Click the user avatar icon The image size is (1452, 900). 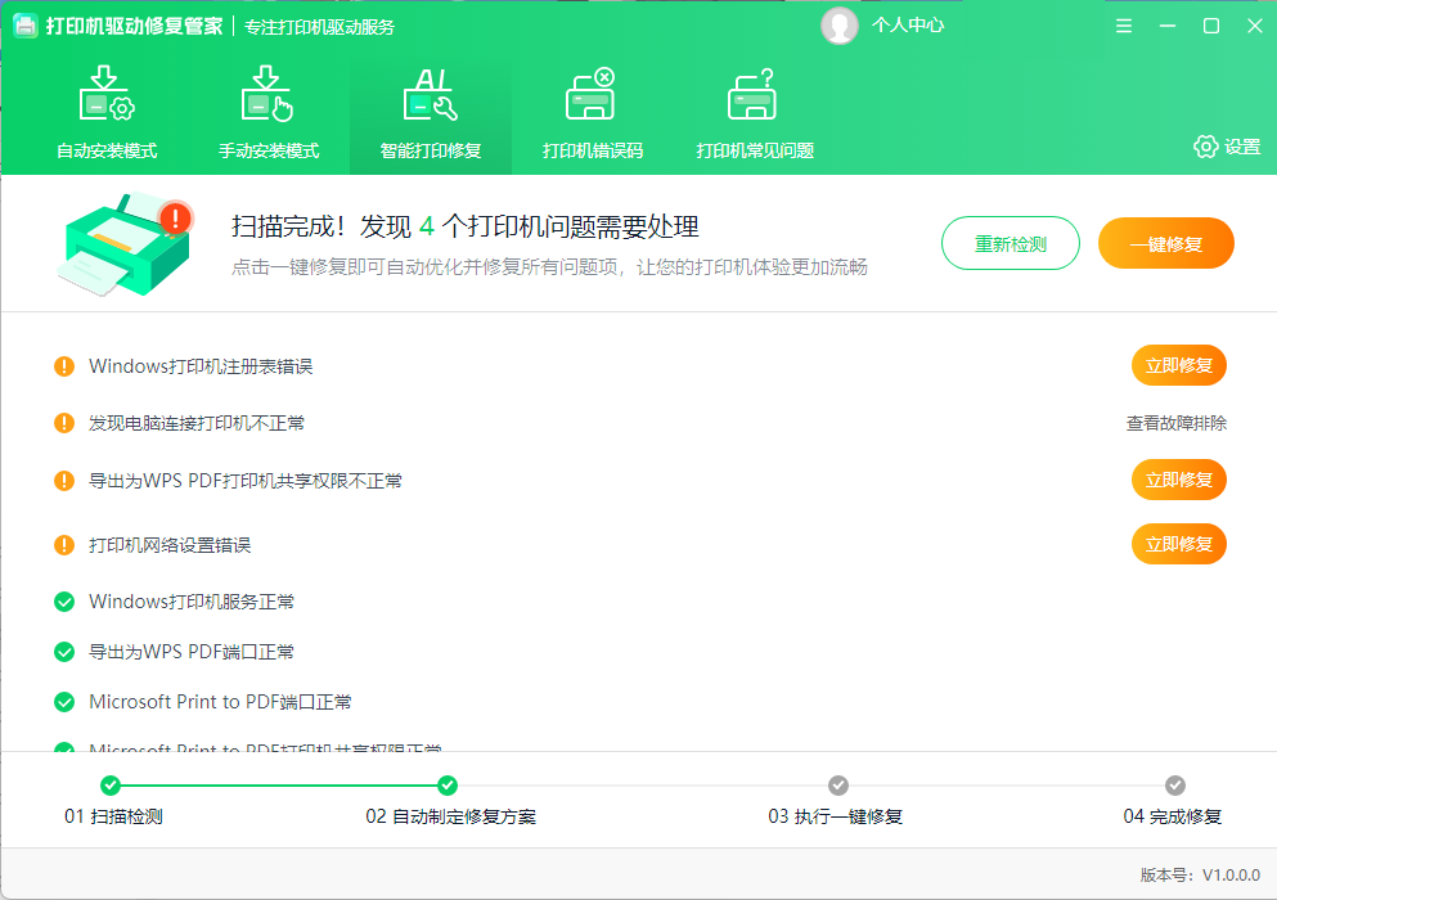point(839,26)
